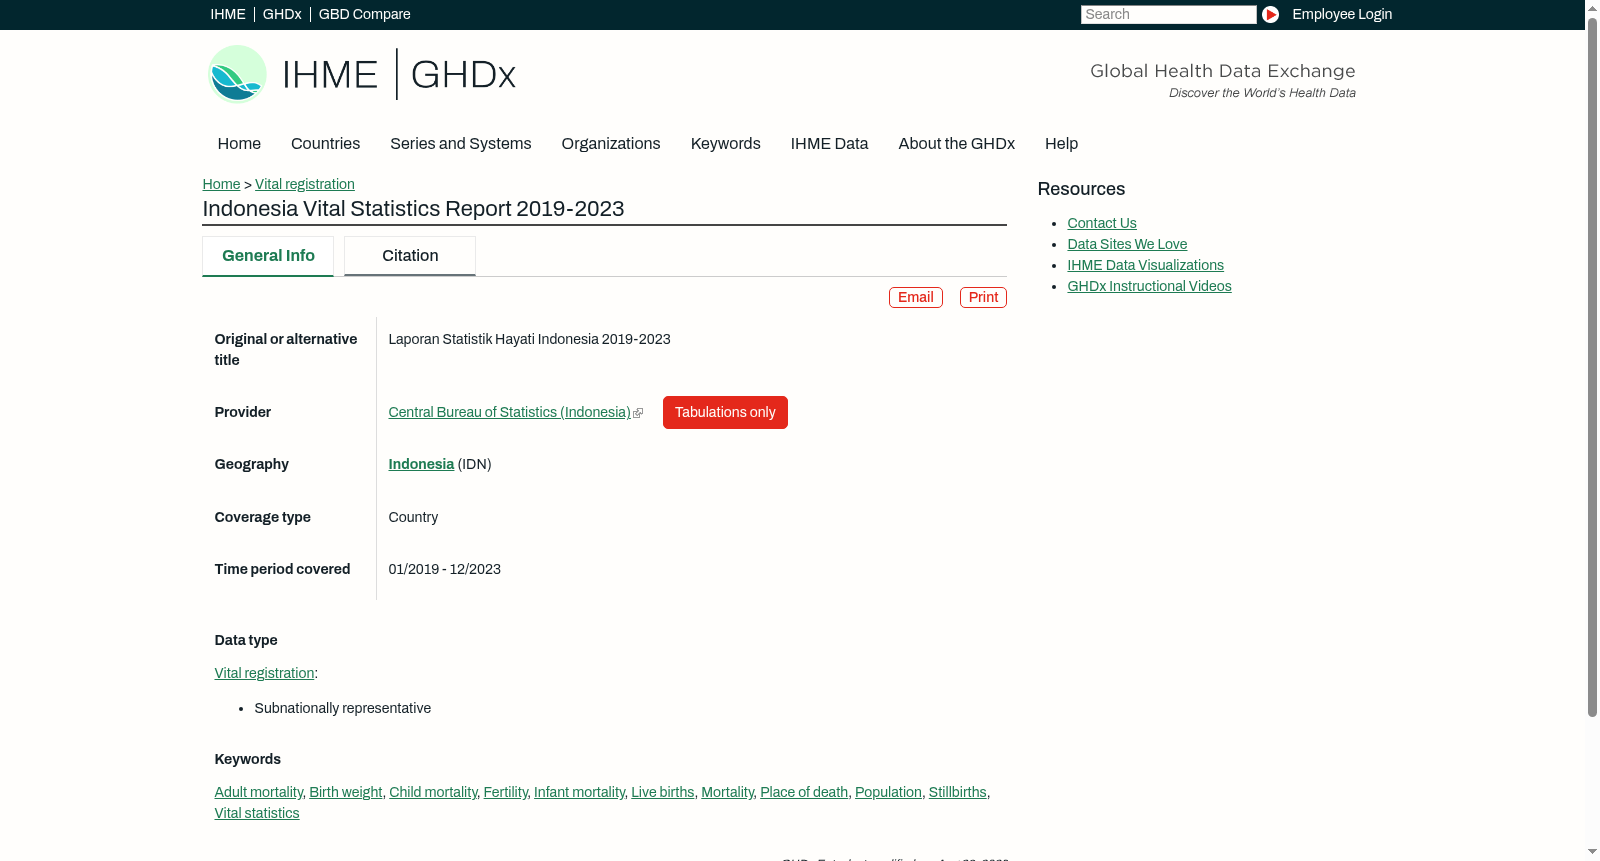Image resolution: width=1600 pixels, height=861 pixels.
Task: Open the Organizations menu
Action: [x=611, y=144]
